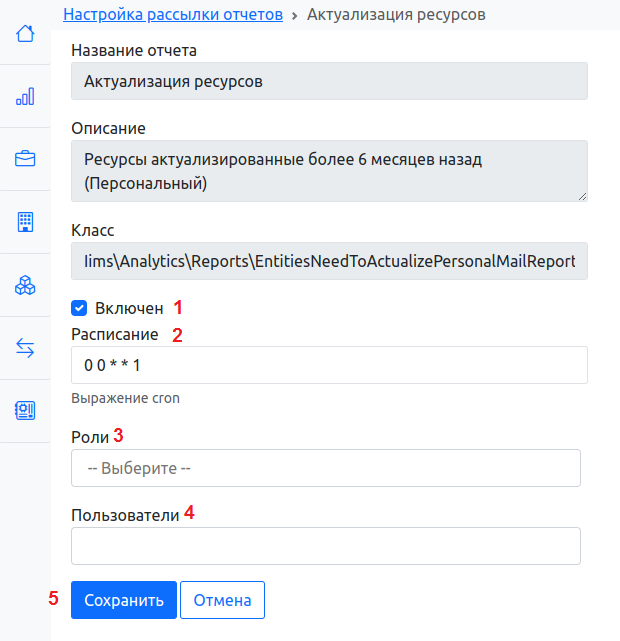This screenshot has height=641, width=620.
Task: Uncheck the "Включен" checkbox
Action: (x=80, y=308)
